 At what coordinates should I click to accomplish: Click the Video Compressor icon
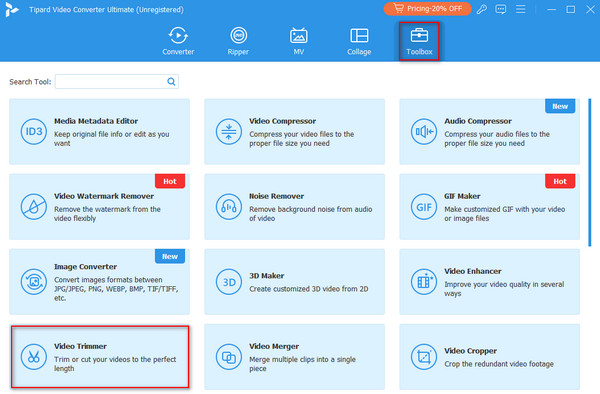coord(229,132)
